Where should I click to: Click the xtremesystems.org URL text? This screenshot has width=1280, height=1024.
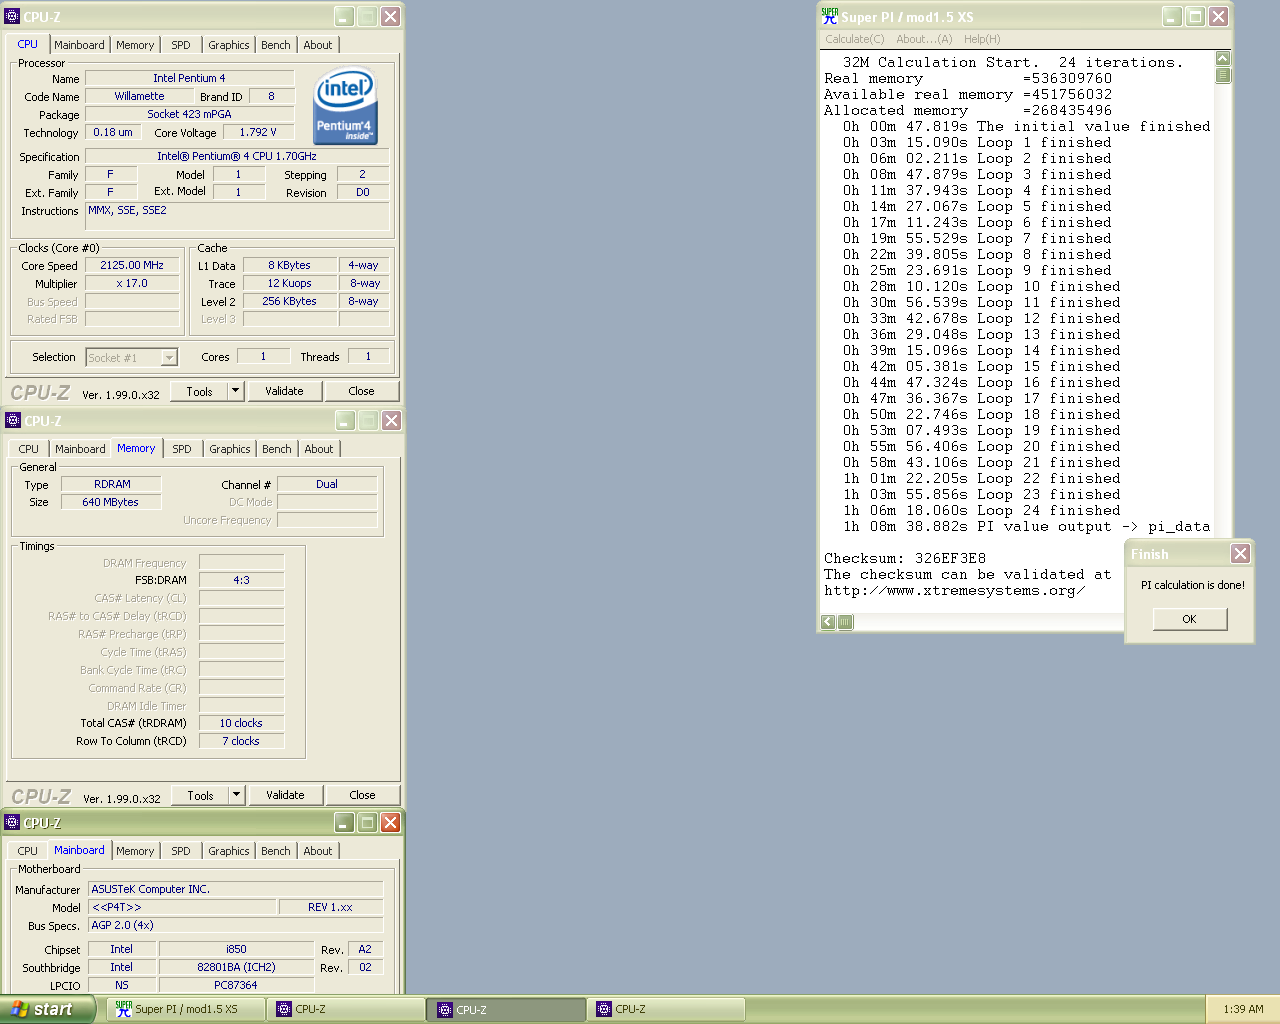[x=954, y=591]
